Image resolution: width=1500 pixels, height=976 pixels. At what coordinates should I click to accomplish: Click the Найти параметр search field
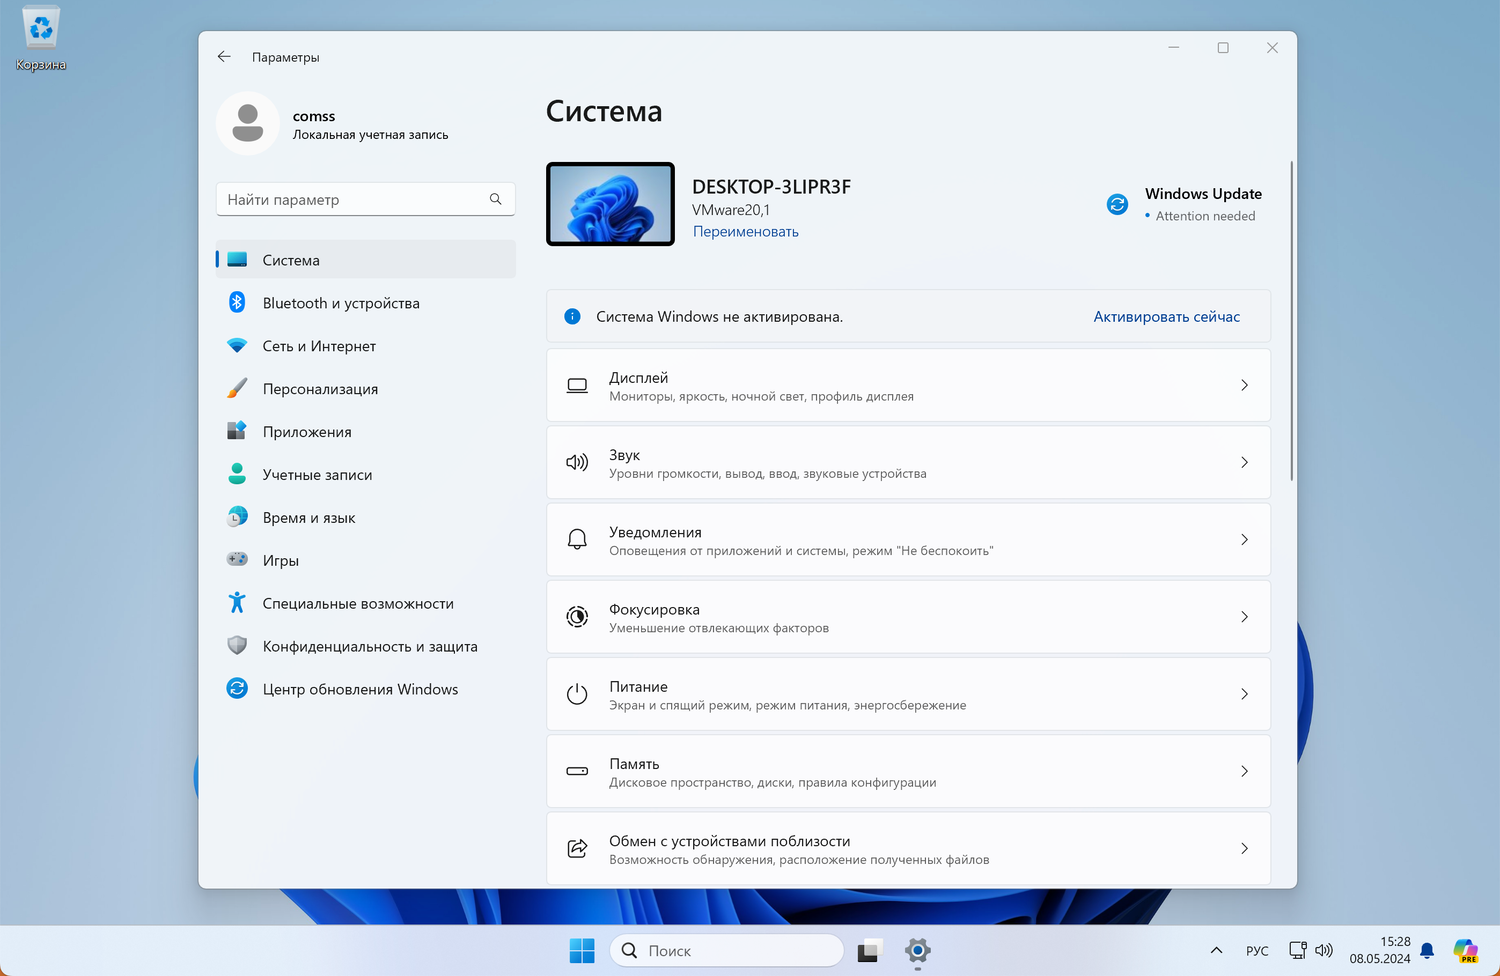click(x=366, y=199)
